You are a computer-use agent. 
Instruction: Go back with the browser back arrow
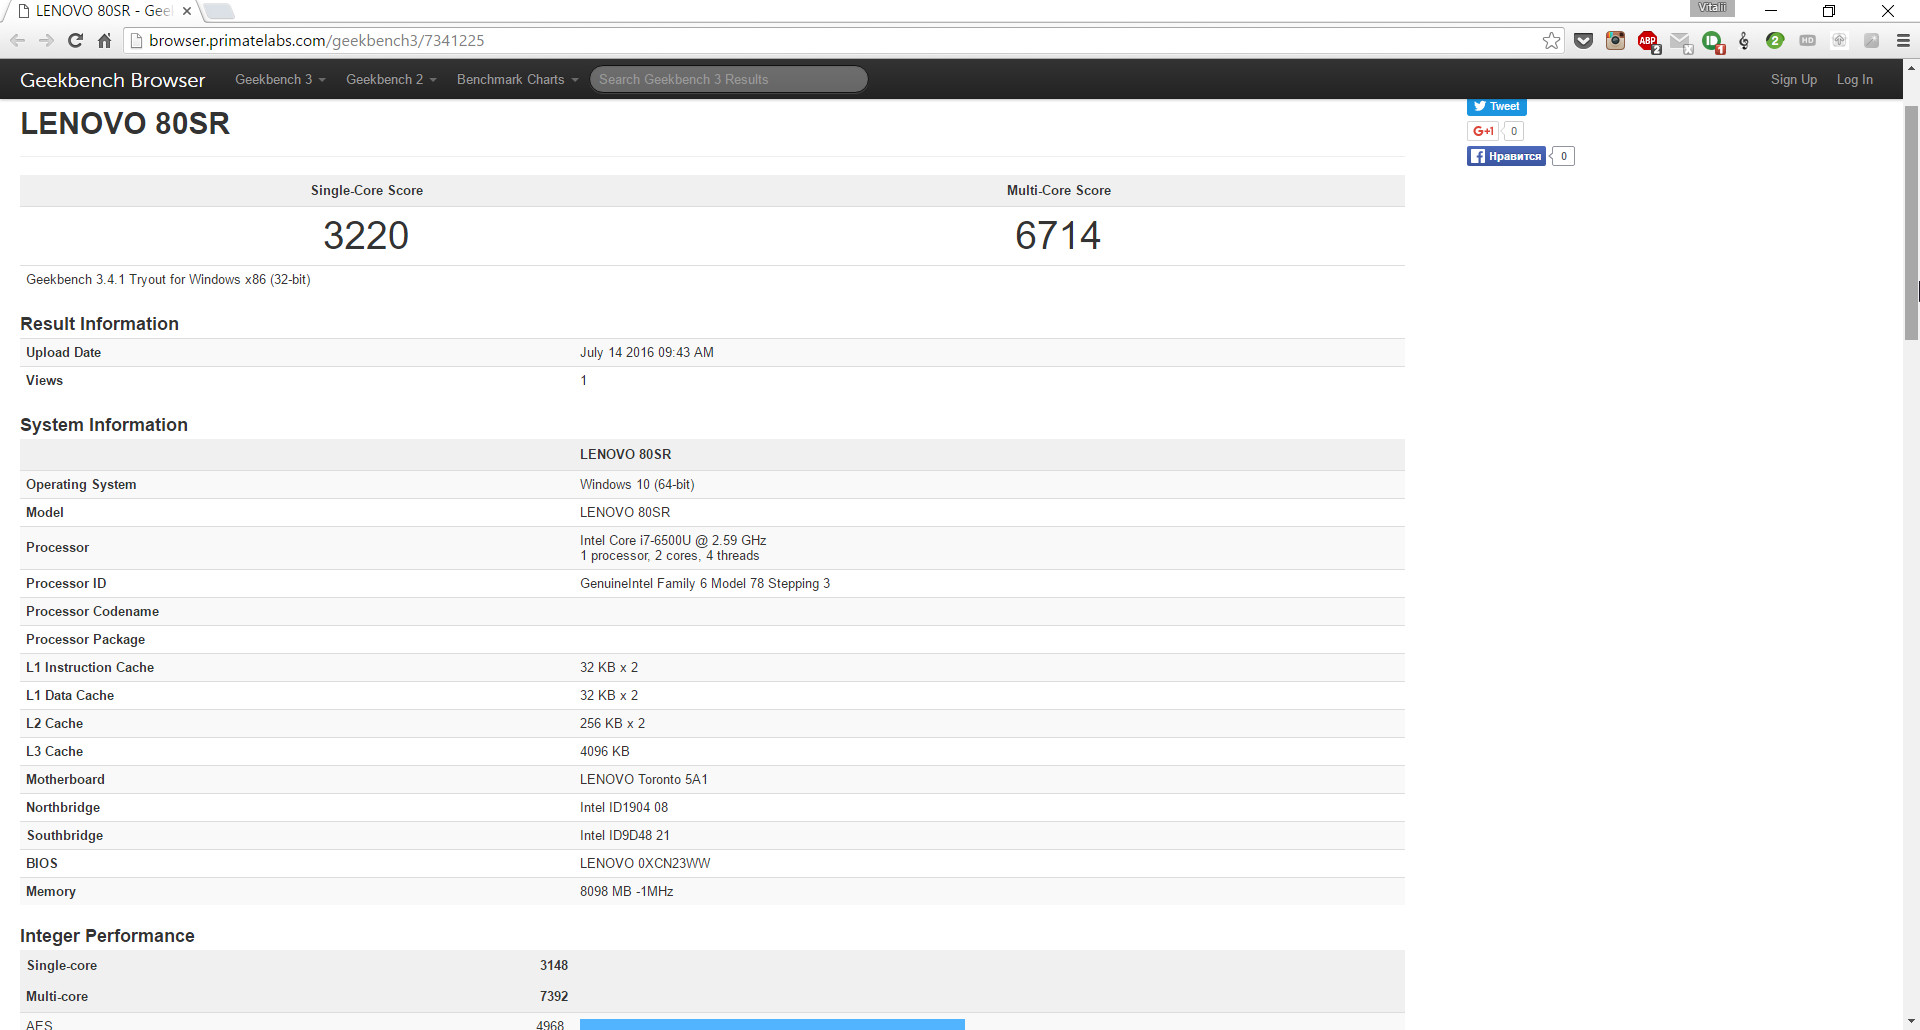point(17,41)
